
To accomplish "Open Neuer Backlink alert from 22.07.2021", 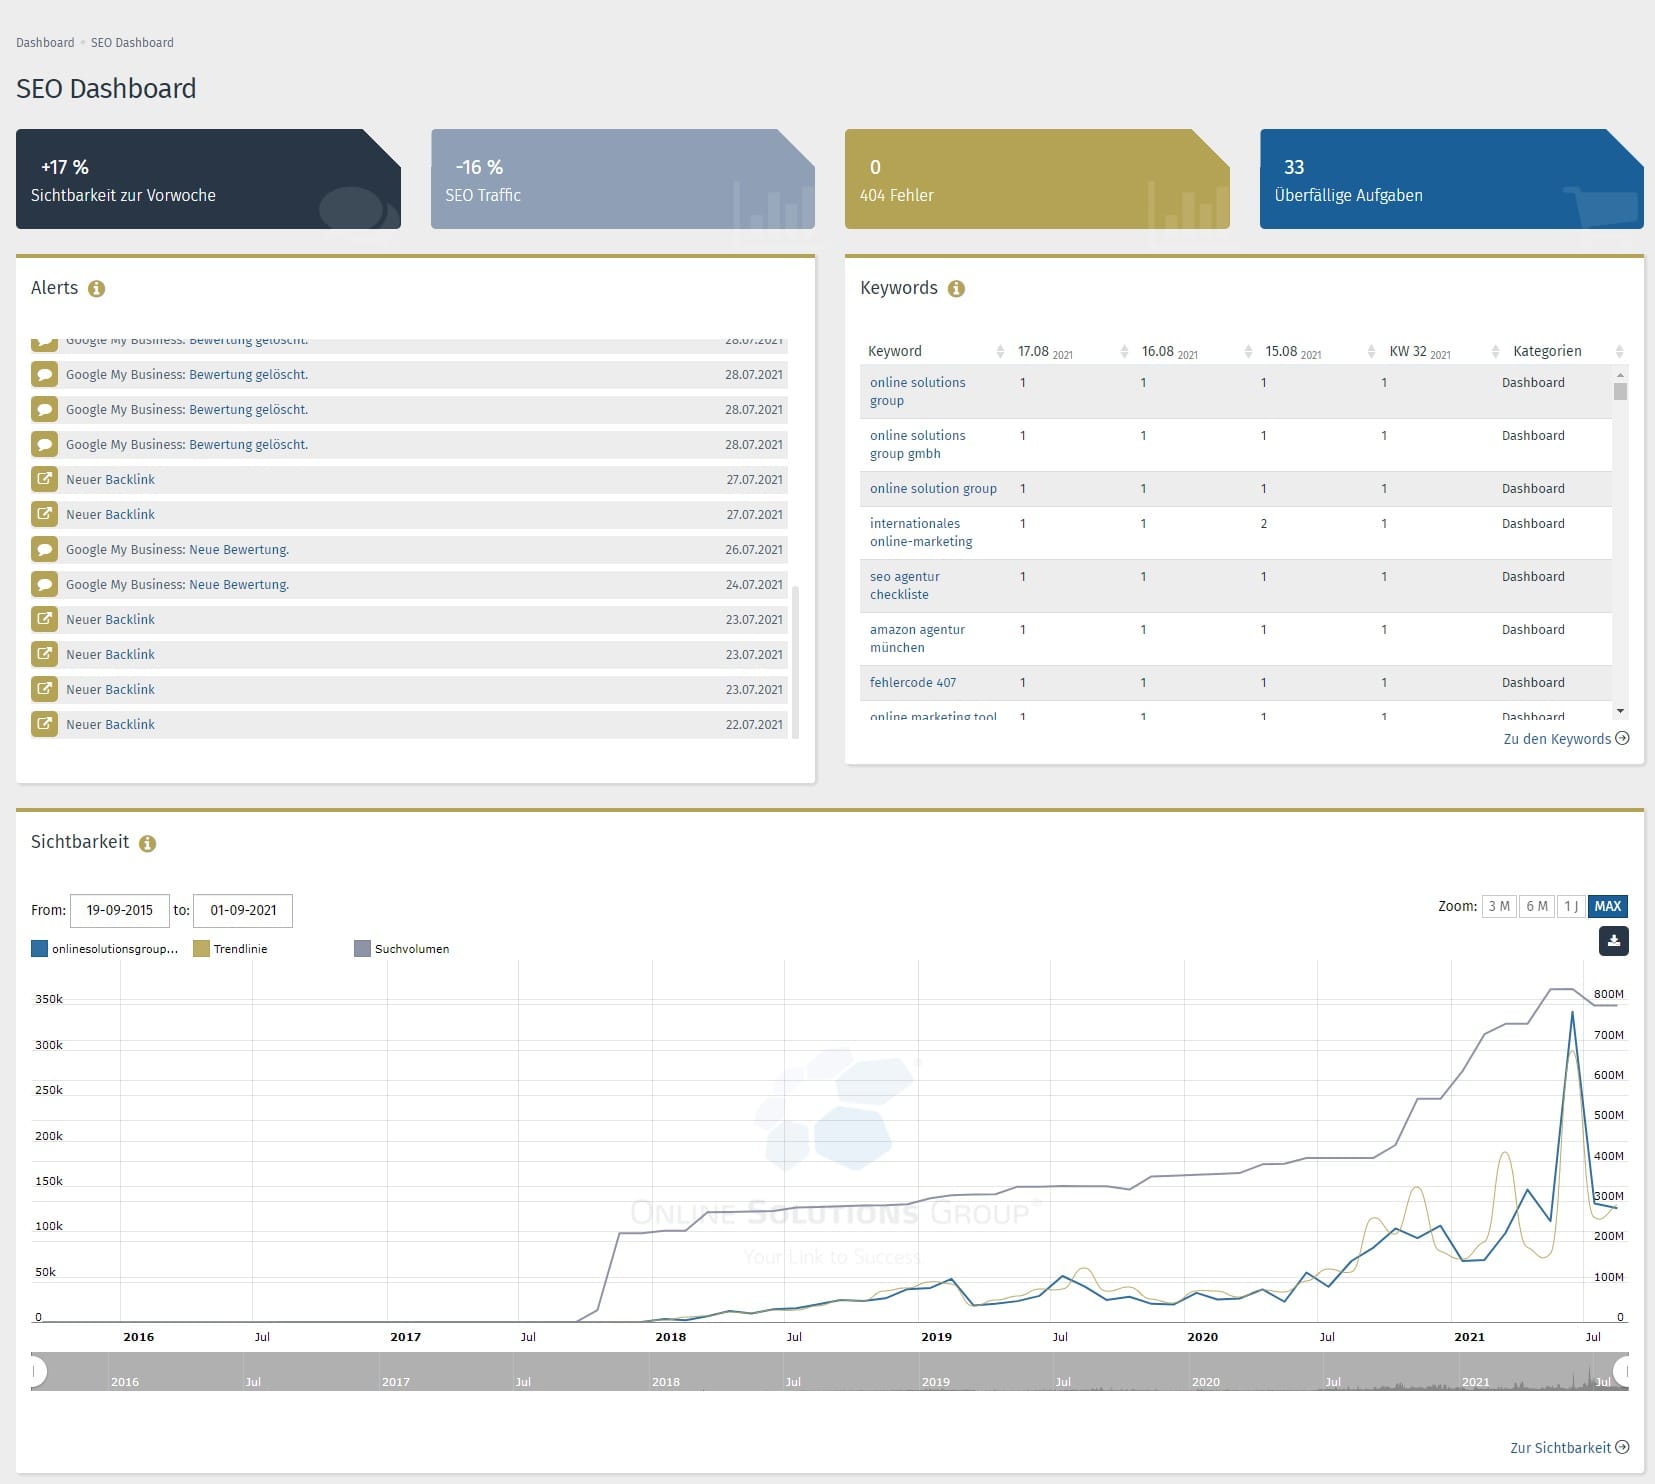I will point(110,725).
